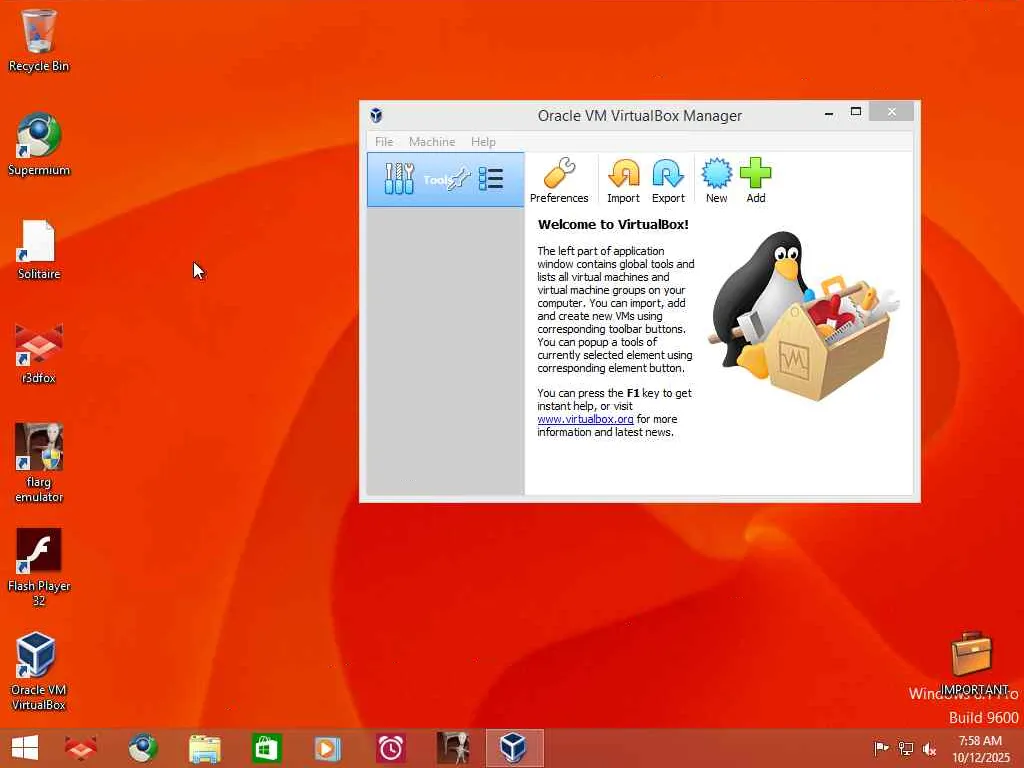1024x768 pixels.
Task: Create a New virtual machine
Action: point(716,180)
